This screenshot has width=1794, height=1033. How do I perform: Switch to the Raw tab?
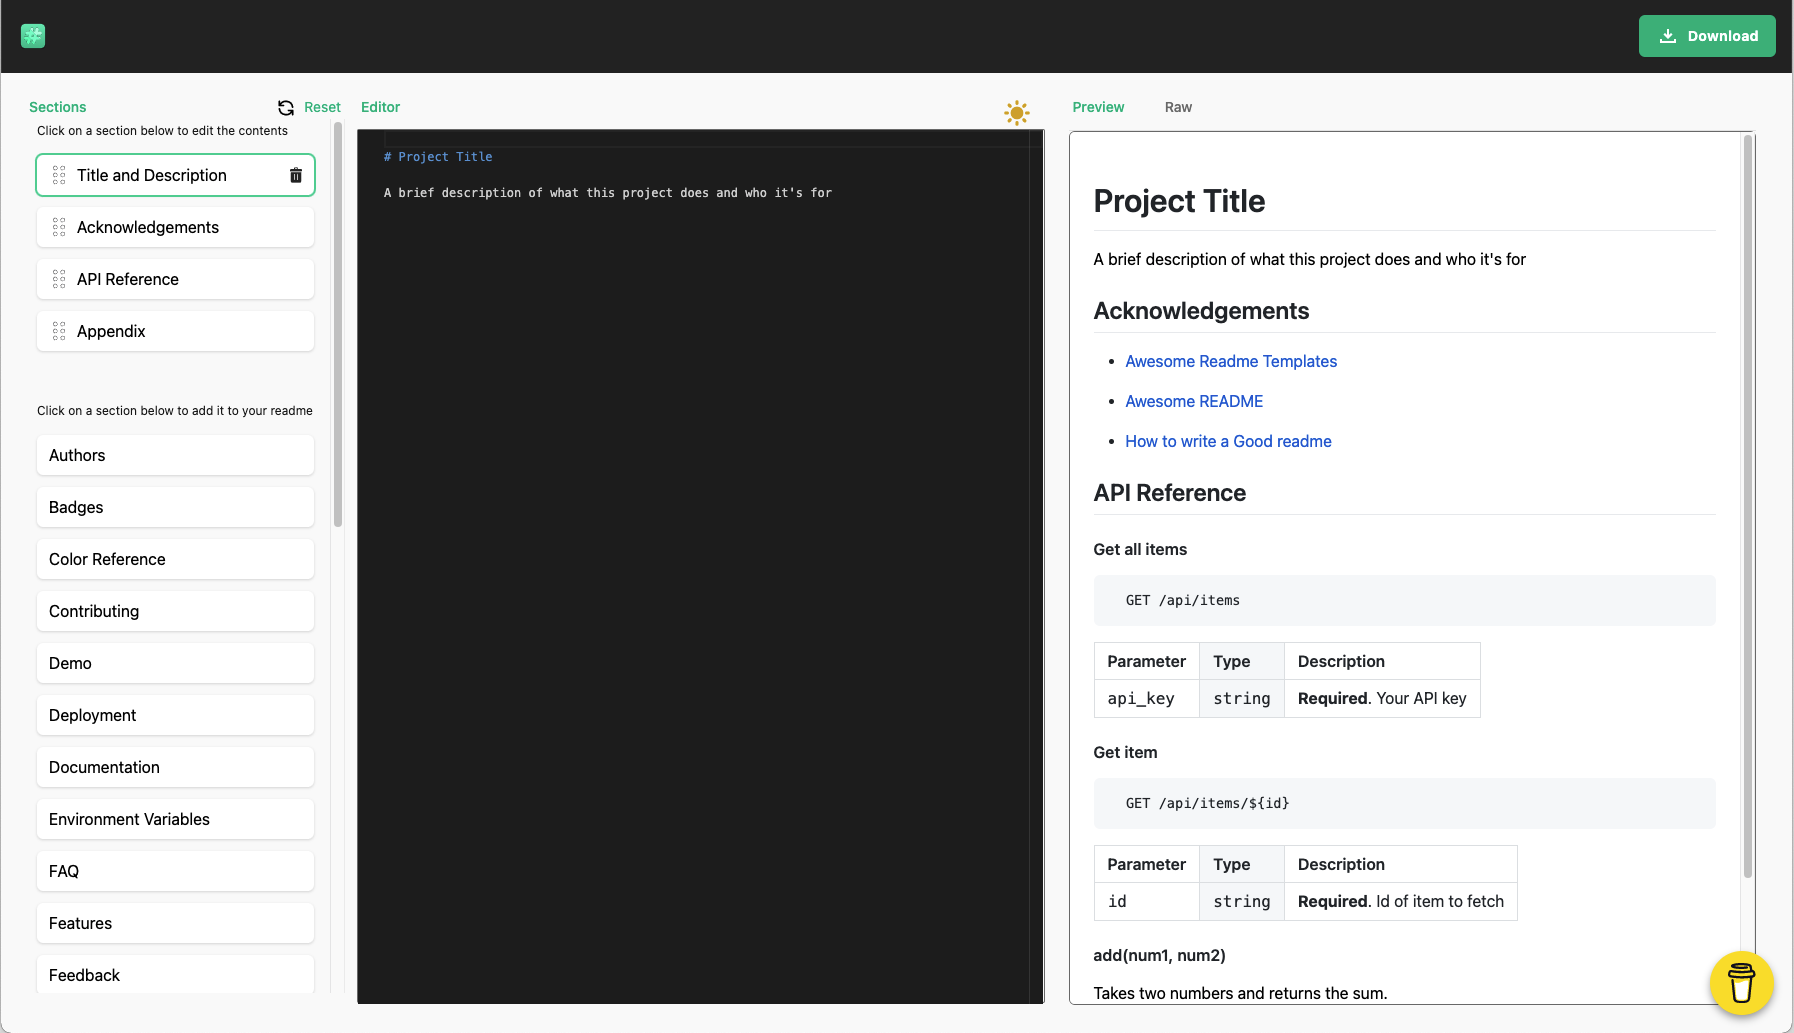1178,107
